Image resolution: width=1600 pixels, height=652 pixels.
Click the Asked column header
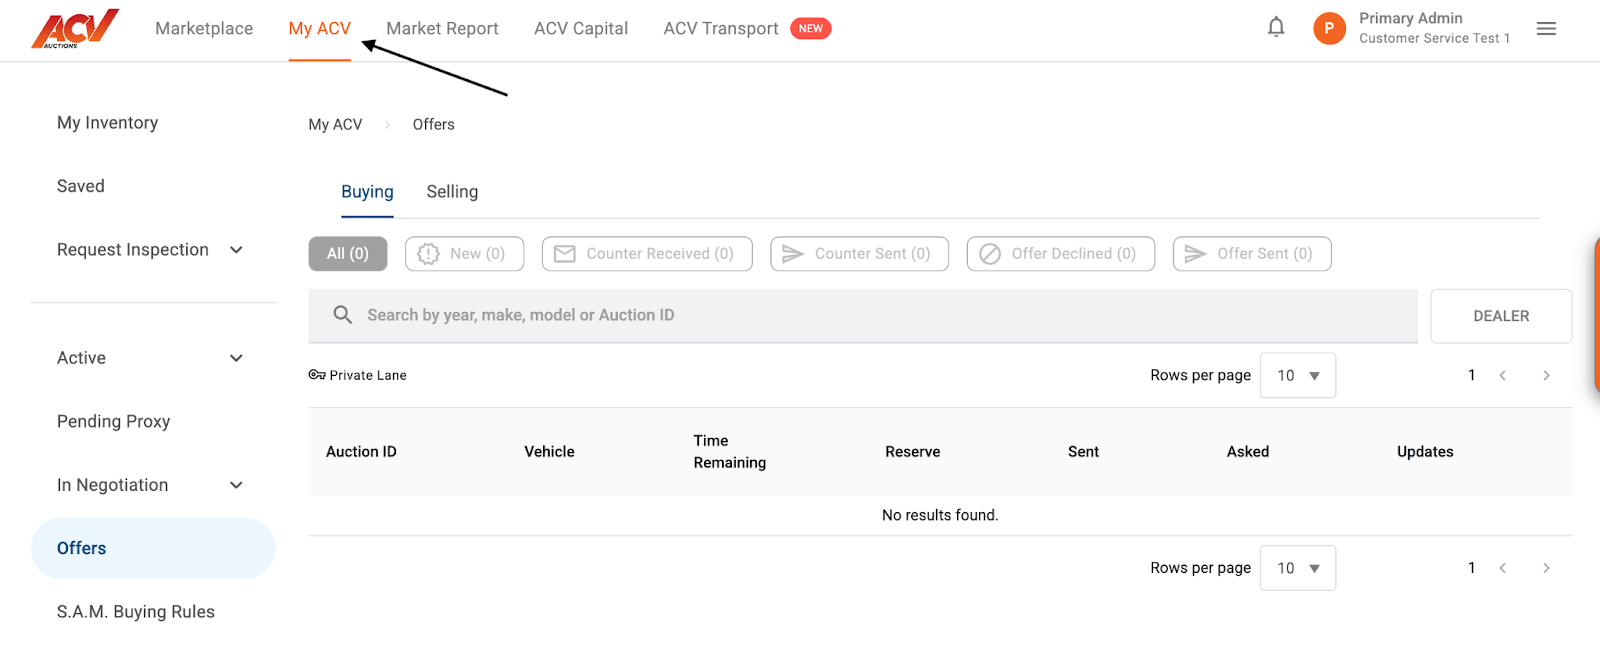pyautogui.click(x=1248, y=452)
